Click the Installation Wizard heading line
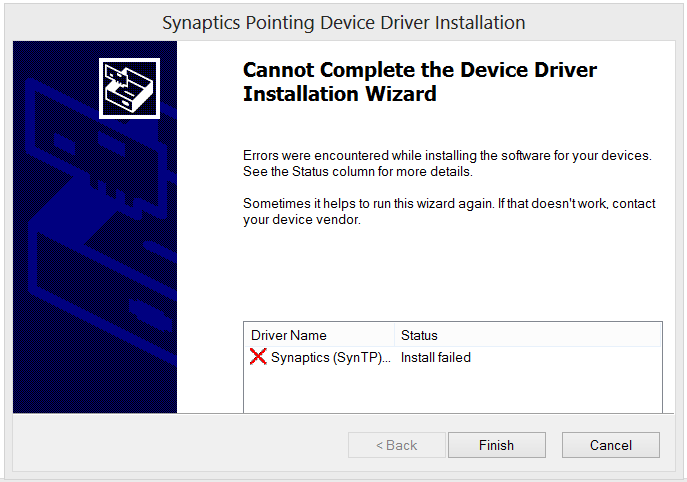 tap(340, 94)
